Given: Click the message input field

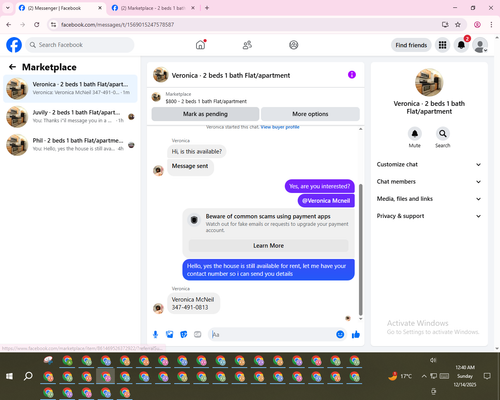Looking at the screenshot, I should [x=272, y=334].
